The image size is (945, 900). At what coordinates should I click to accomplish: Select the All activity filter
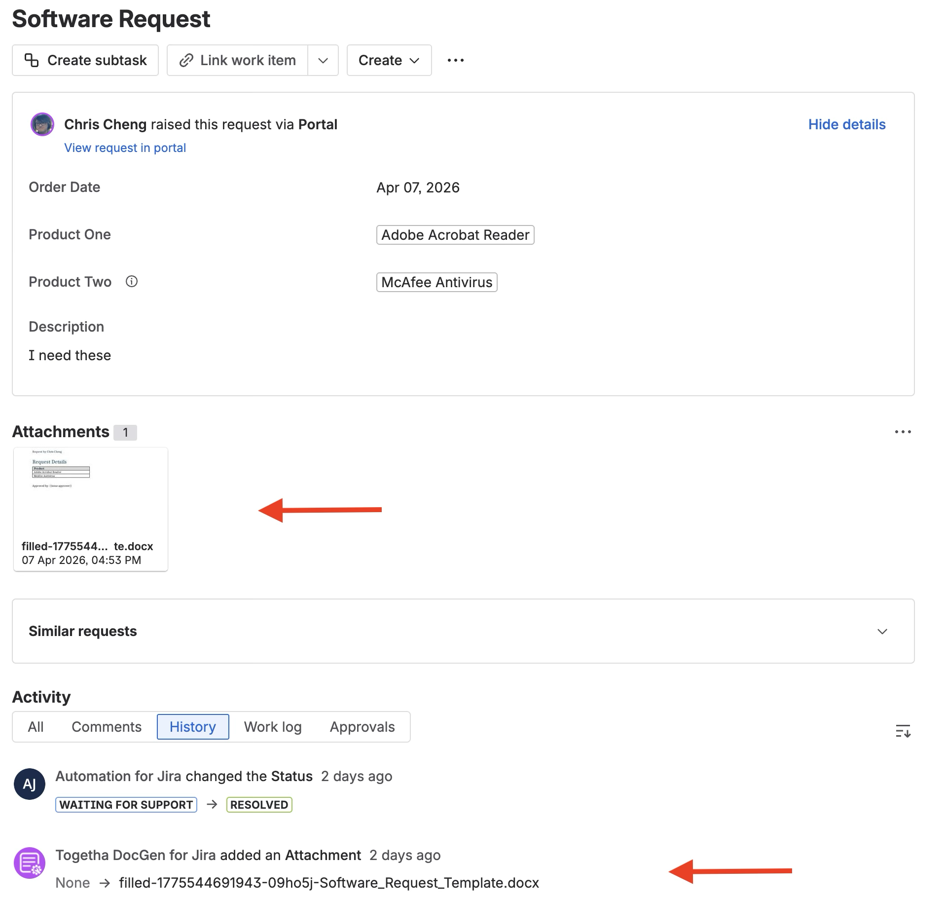click(35, 727)
